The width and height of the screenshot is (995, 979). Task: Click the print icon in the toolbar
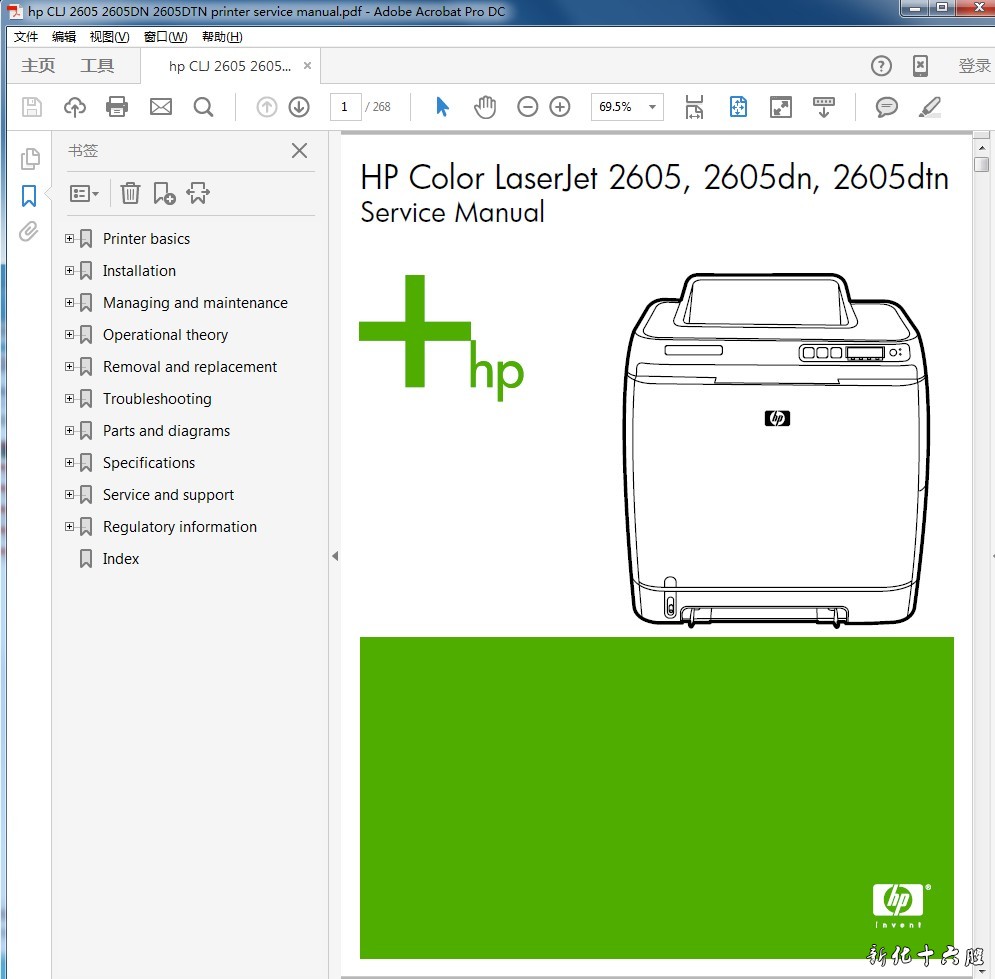pyautogui.click(x=117, y=107)
